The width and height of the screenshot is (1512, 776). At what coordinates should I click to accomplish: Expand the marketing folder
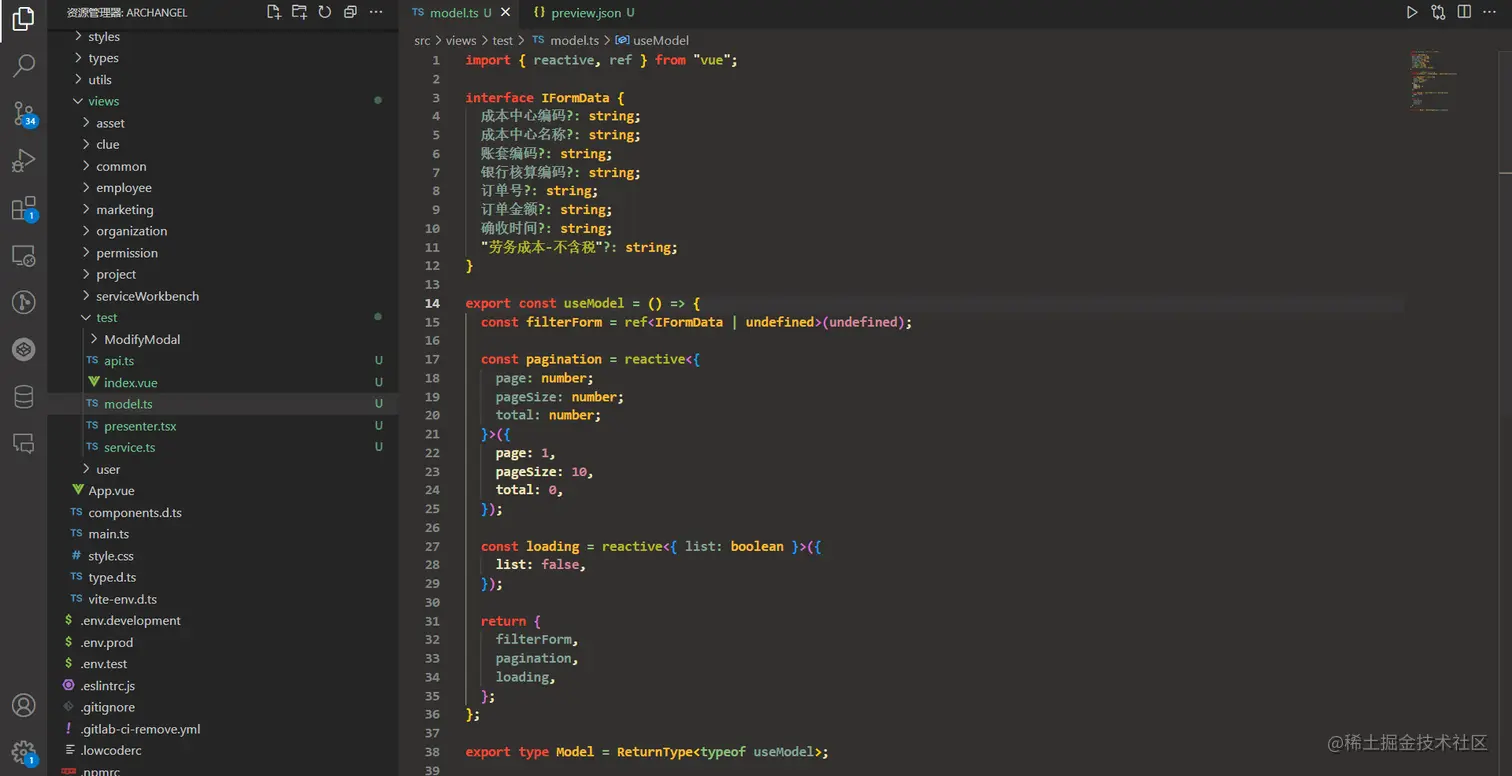[222, 210]
